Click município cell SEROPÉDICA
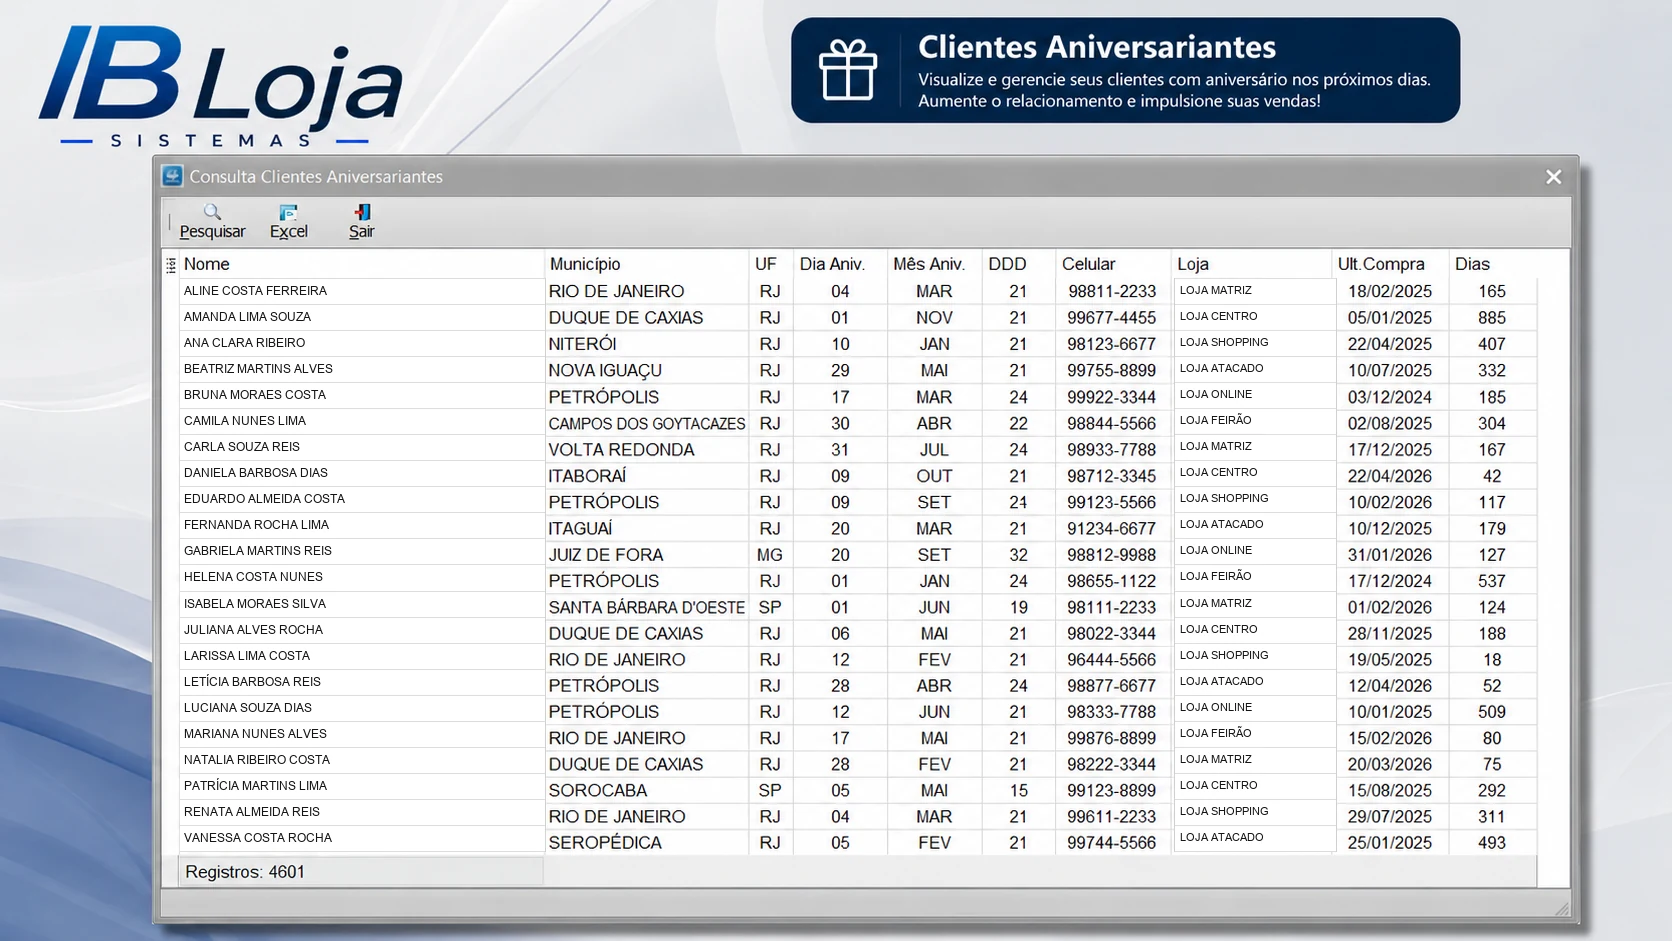Screen dimensions: 1672x941 coord(605,843)
